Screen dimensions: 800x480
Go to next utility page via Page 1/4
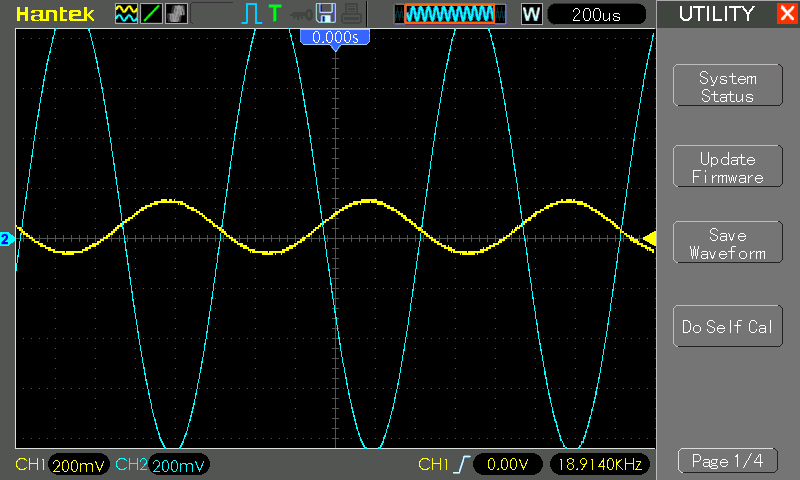tap(727, 461)
